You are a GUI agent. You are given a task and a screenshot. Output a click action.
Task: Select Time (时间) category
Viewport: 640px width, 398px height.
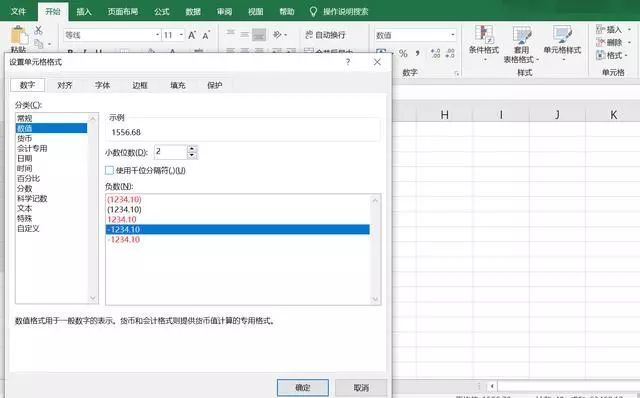(x=51, y=168)
